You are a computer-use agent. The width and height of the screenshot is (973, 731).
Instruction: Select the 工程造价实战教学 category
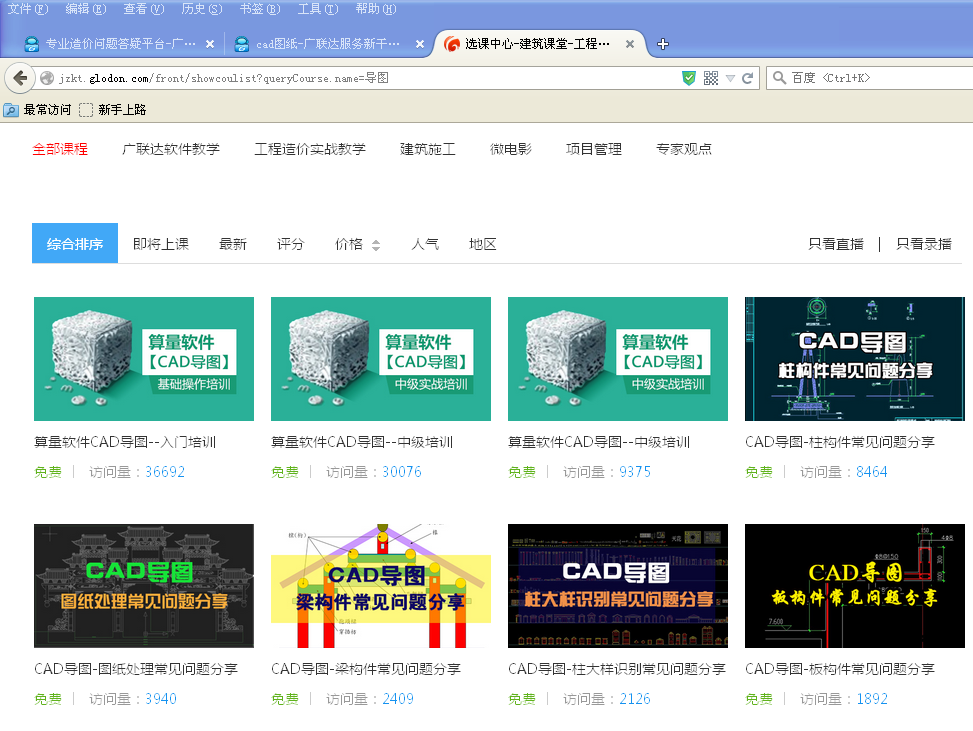coord(310,149)
